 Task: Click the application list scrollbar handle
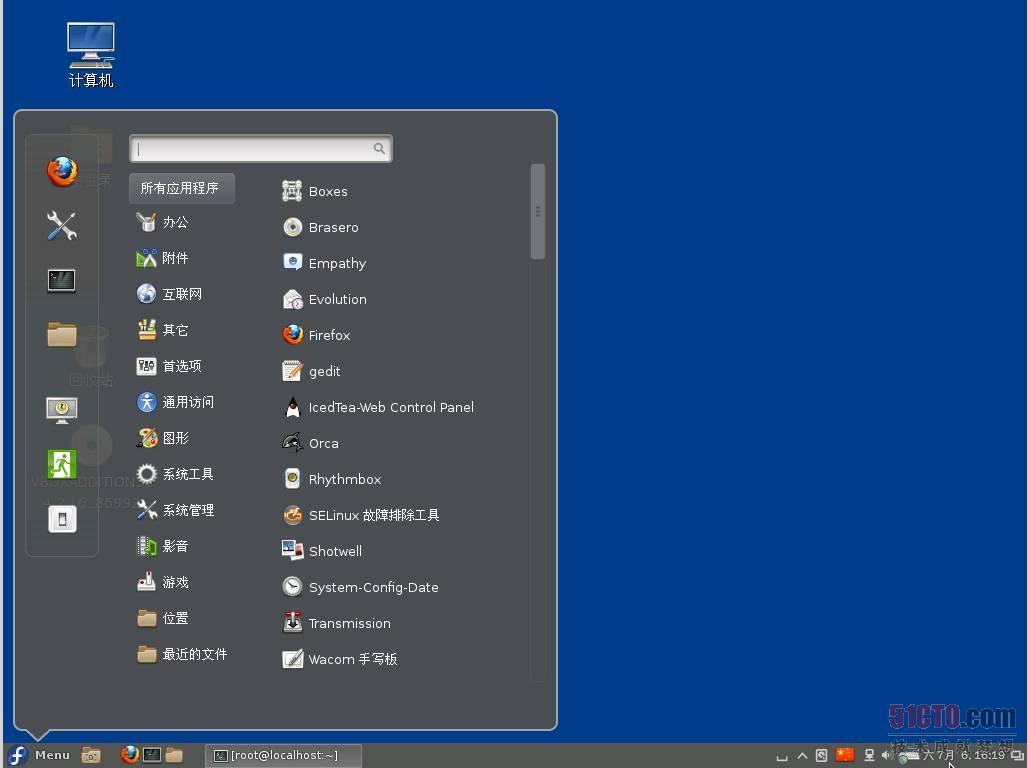538,211
